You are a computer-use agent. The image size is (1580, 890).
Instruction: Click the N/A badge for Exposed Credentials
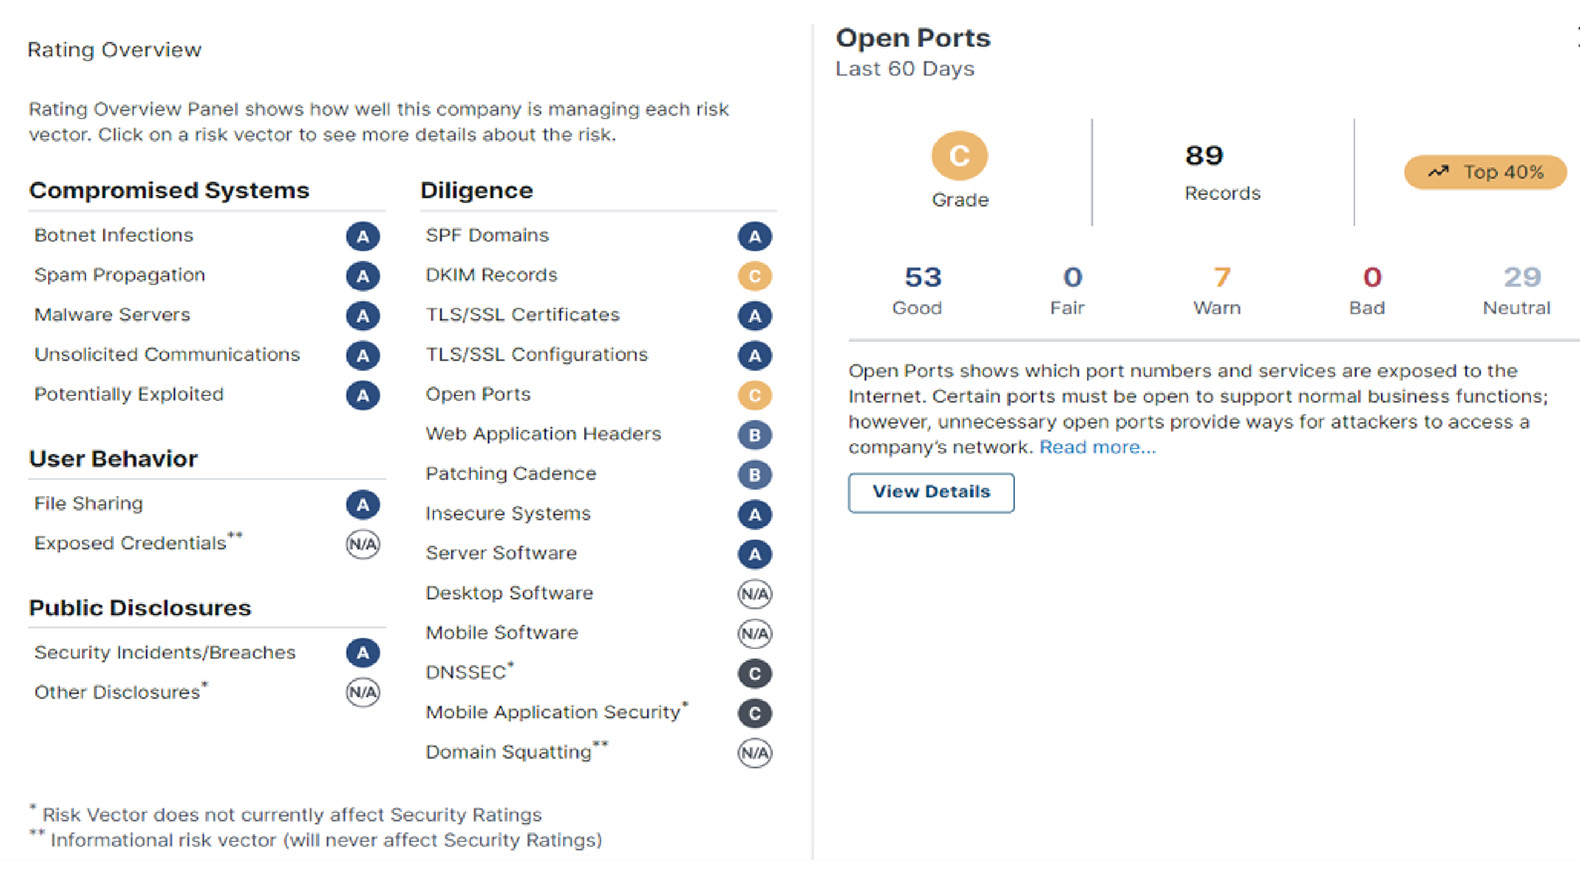coord(363,545)
